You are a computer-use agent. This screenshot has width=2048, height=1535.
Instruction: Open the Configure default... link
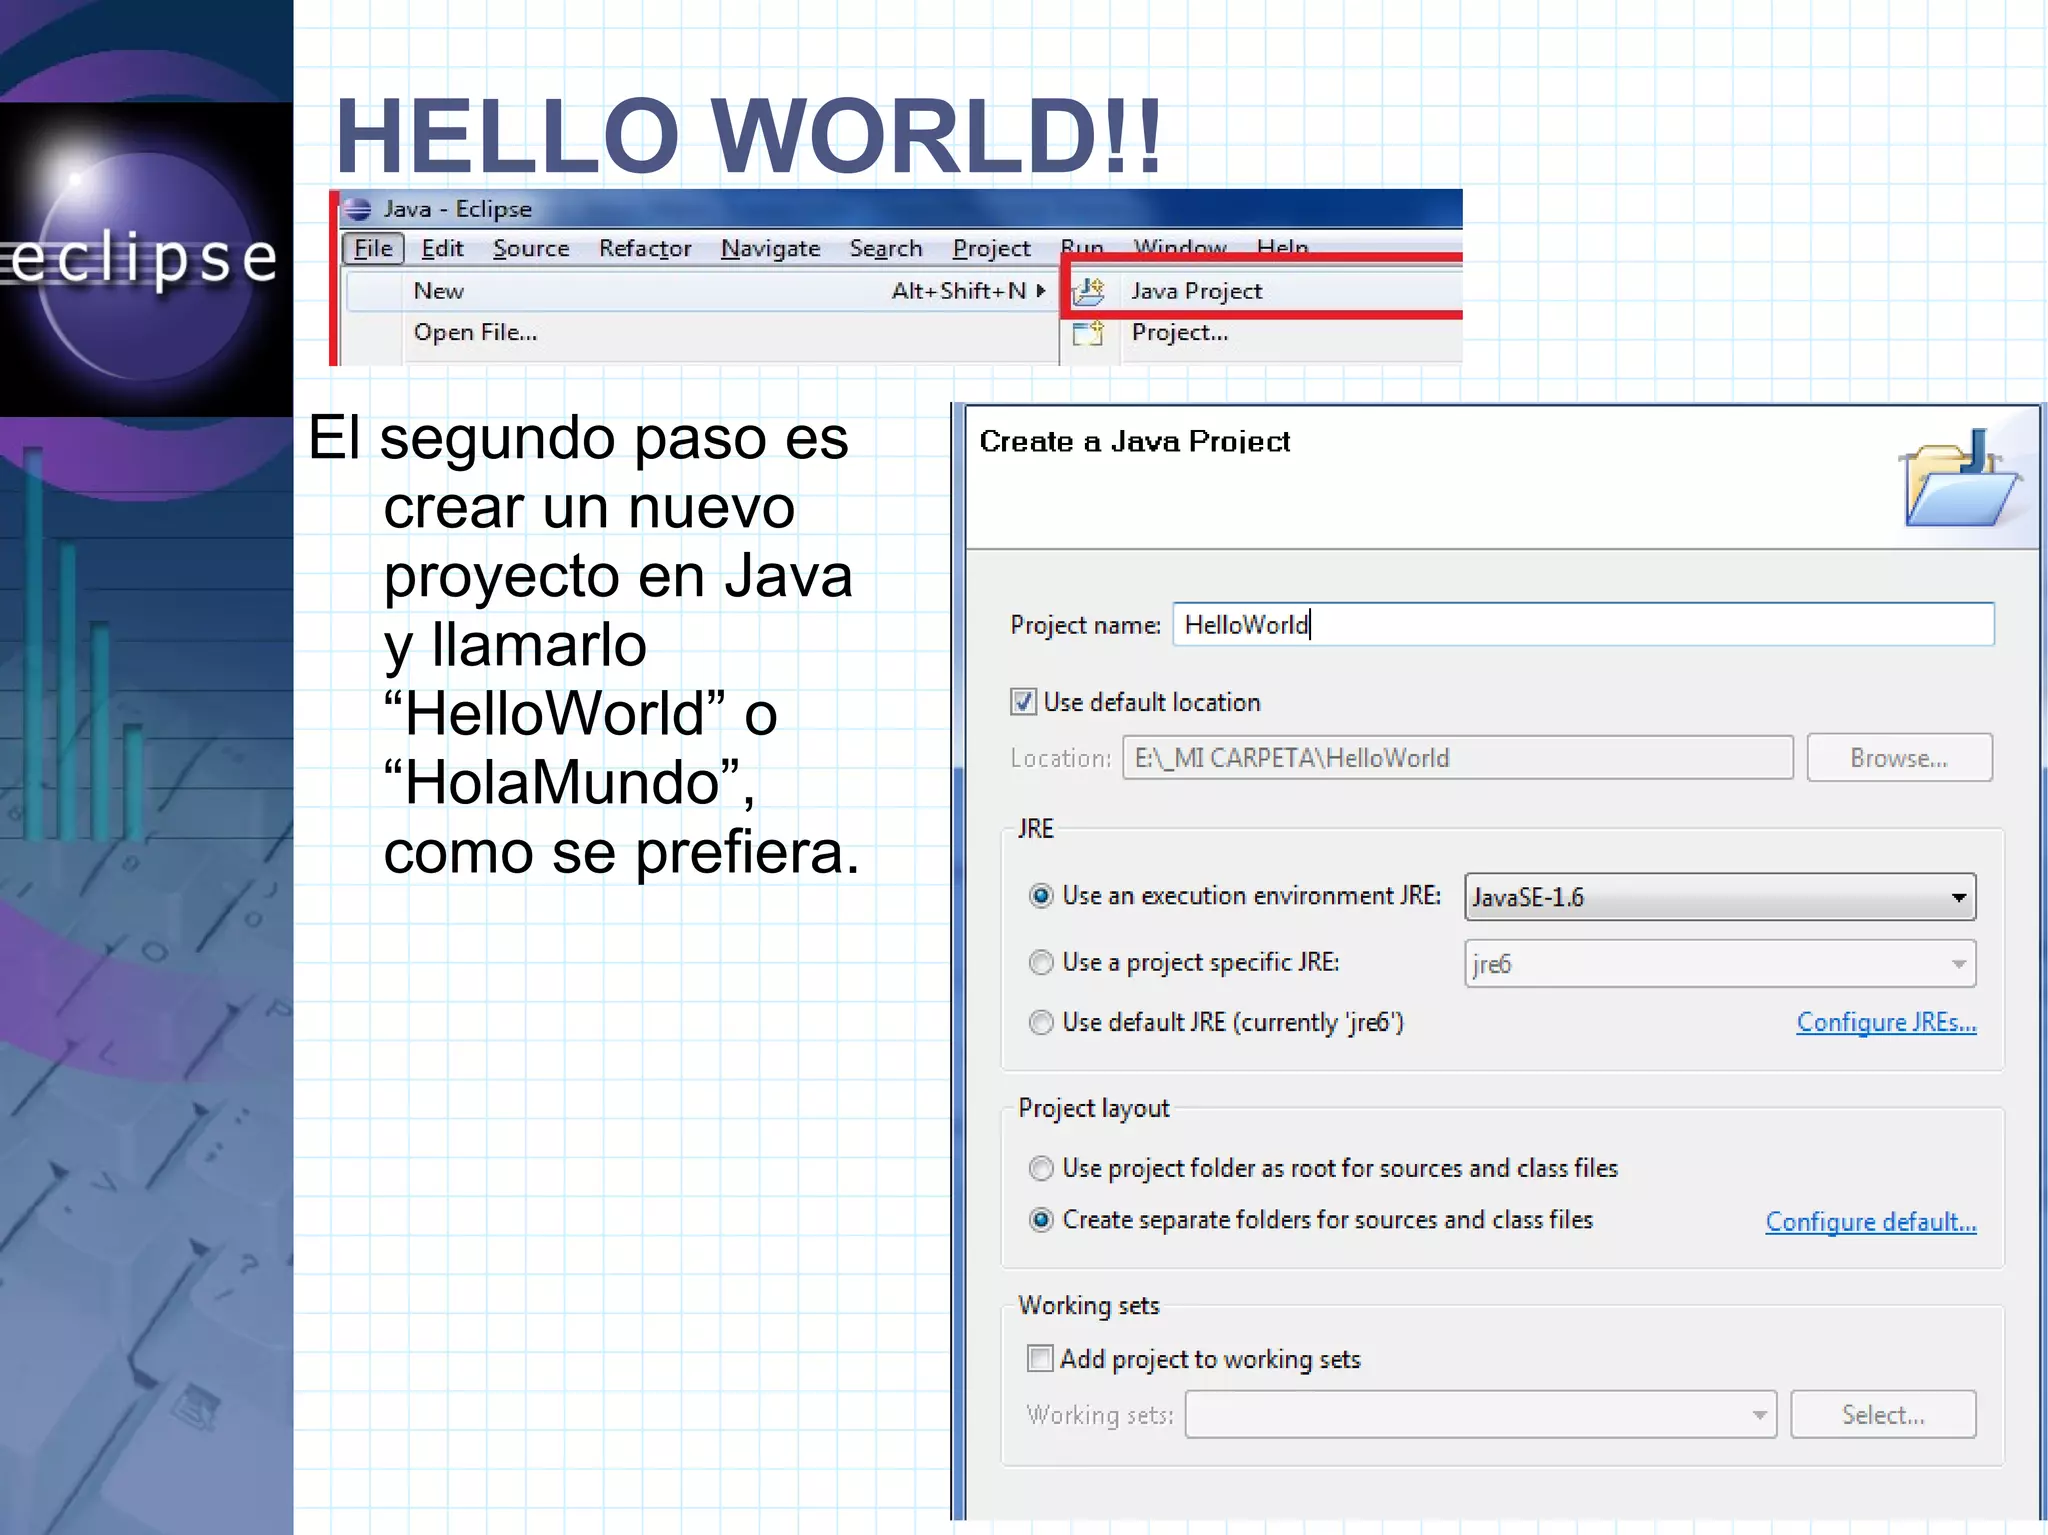[1871, 1222]
